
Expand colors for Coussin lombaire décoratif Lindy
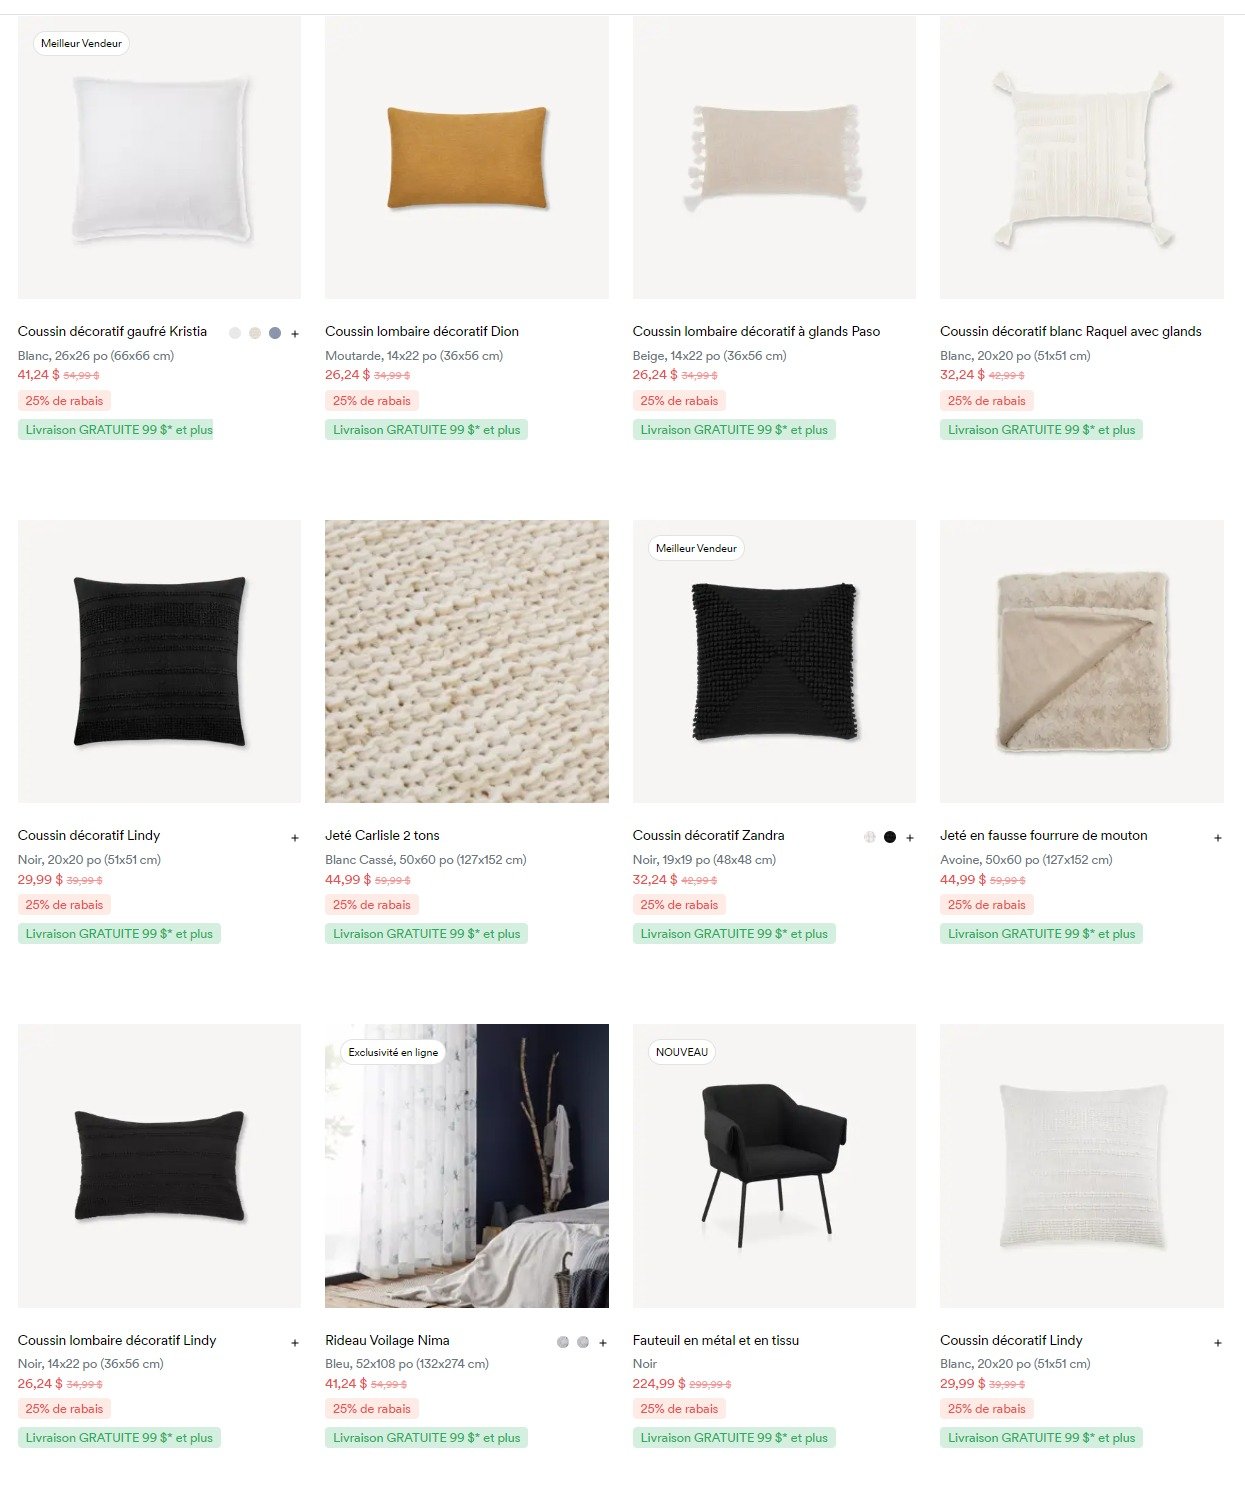tap(295, 1343)
